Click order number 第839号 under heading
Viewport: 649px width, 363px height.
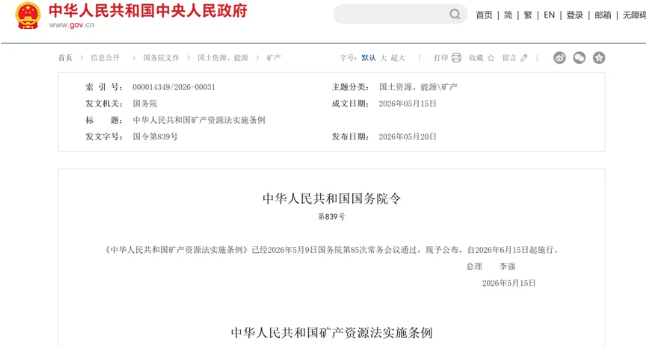pos(332,216)
